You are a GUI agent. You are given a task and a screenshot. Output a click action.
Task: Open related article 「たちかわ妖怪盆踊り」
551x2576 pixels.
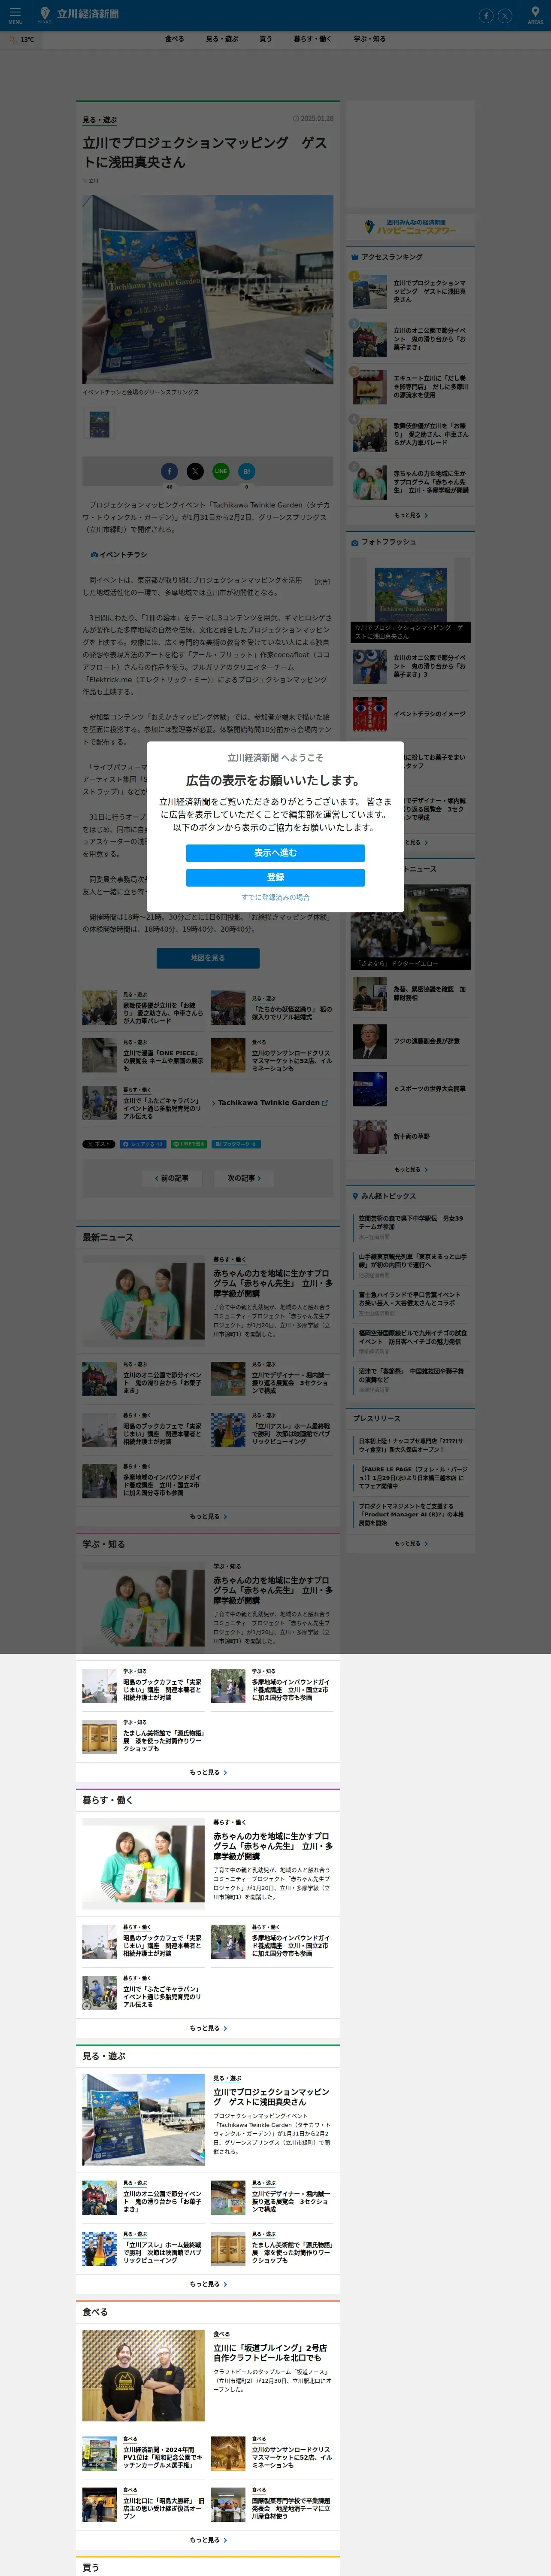click(271, 1009)
